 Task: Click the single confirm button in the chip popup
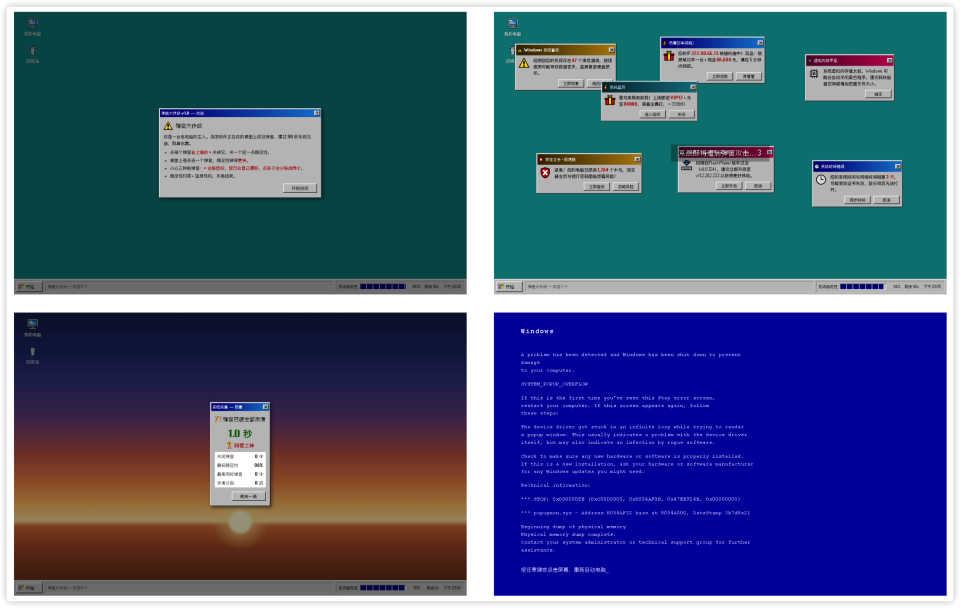click(x=879, y=94)
